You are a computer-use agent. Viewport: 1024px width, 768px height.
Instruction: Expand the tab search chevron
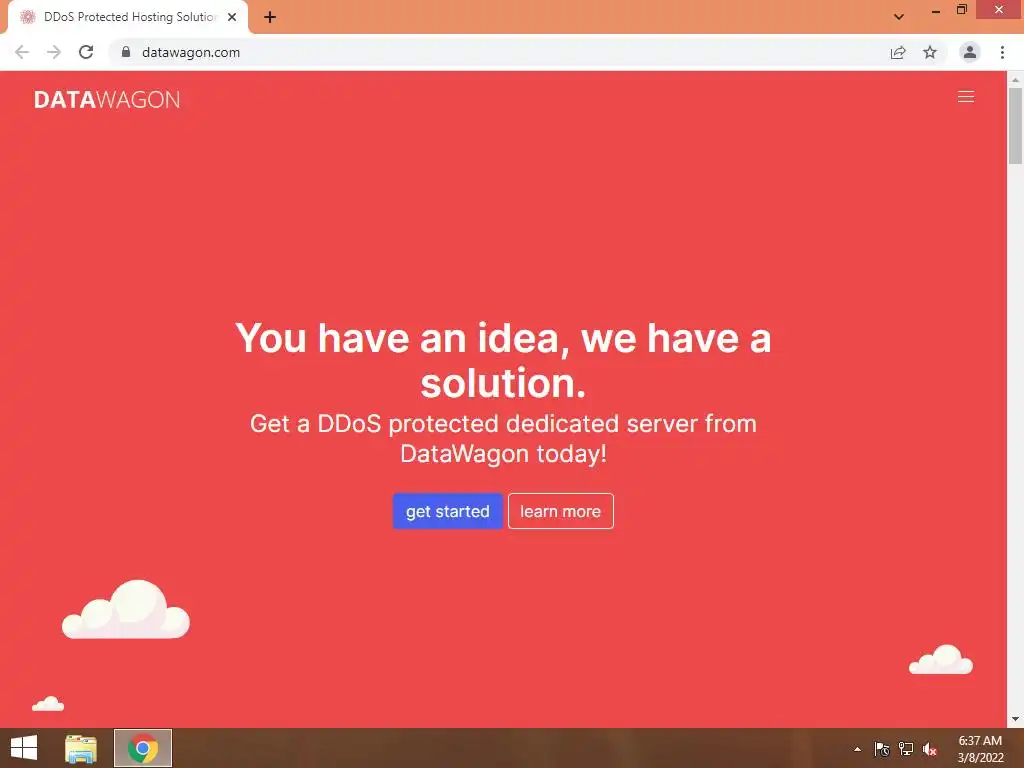click(899, 17)
